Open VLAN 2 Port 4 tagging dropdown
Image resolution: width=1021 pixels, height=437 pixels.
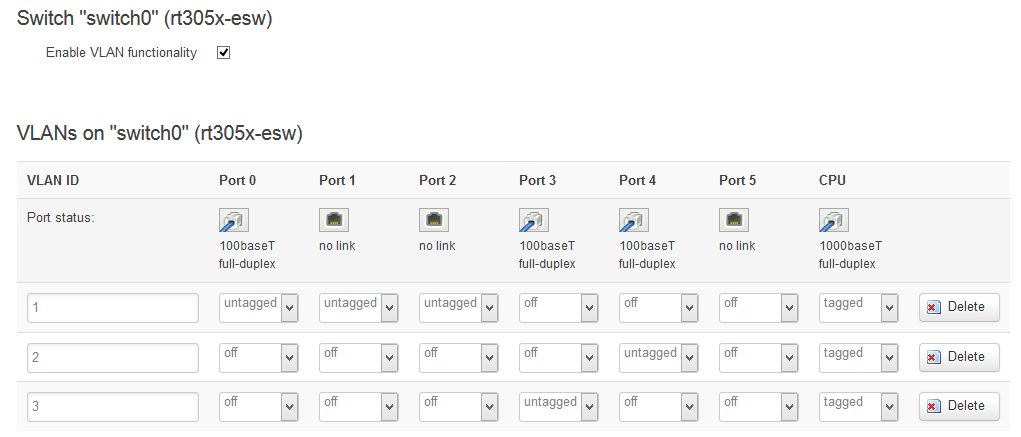(x=659, y=357)
